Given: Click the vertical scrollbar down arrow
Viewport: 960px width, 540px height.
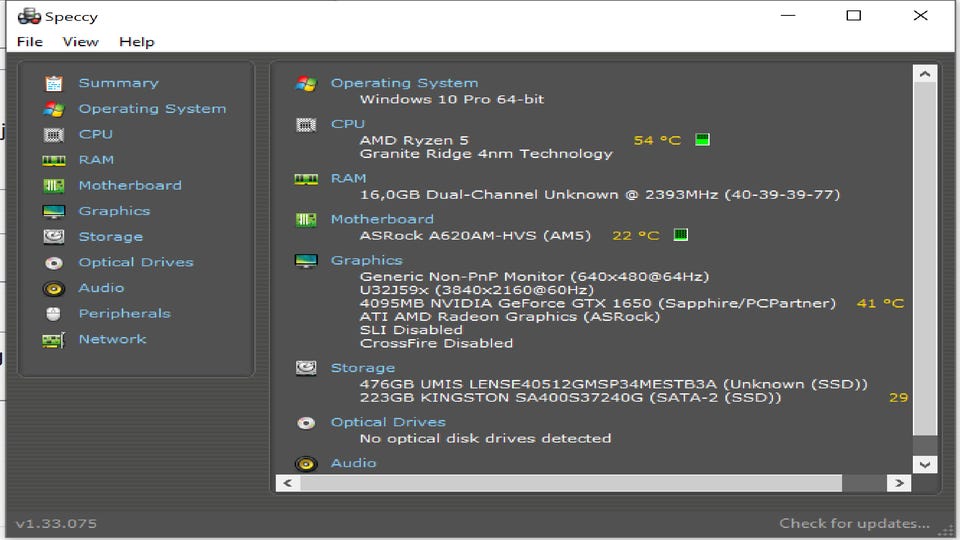Looking at the screenshot, I should [925, 465].
